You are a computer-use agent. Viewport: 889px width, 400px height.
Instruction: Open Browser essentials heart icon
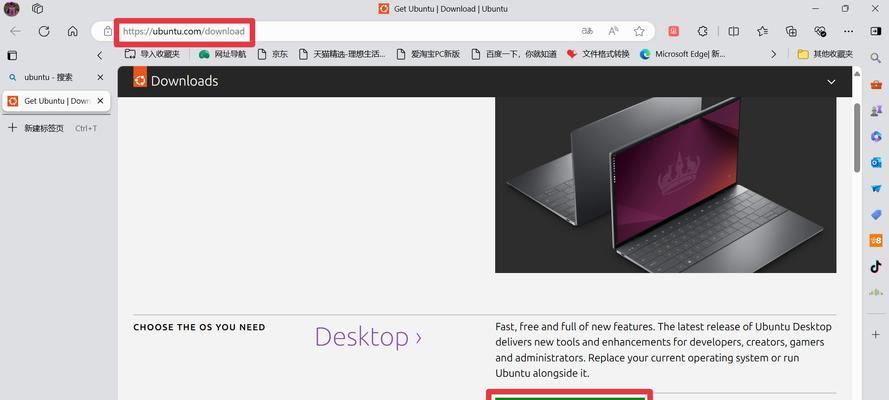(x=820, y=31)
